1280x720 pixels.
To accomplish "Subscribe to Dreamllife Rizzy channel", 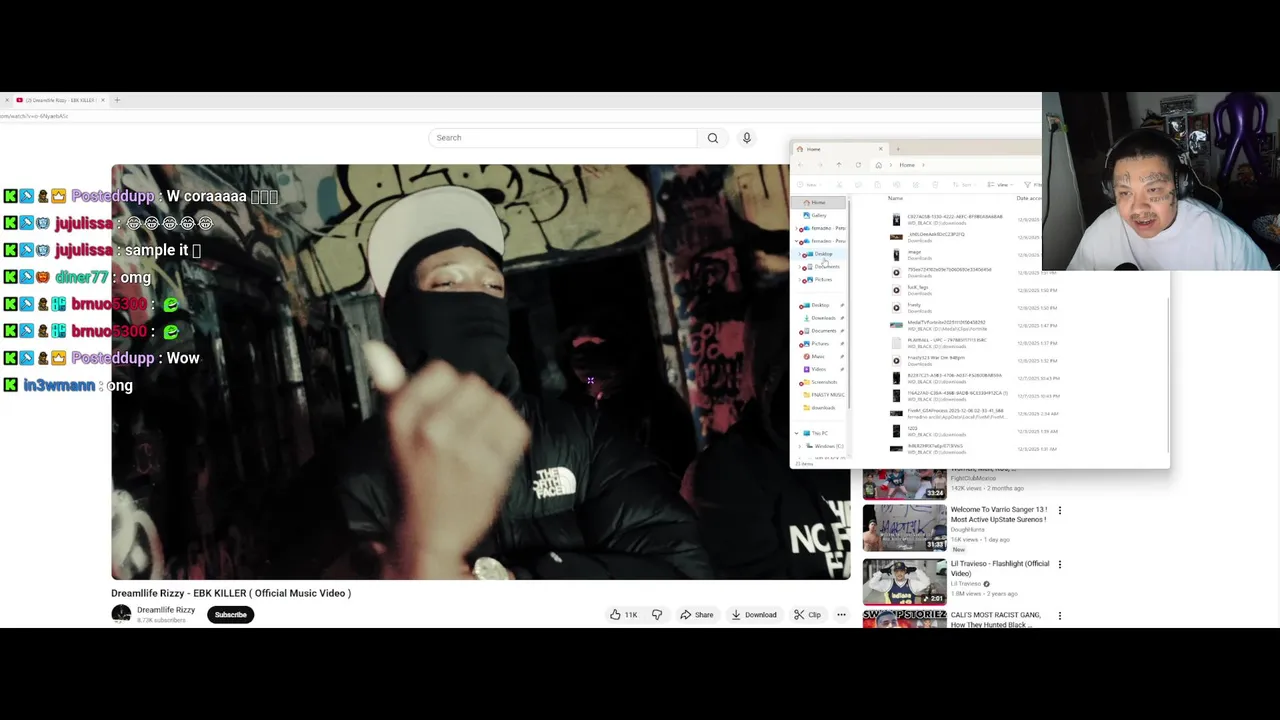I will tap(230, 615).
